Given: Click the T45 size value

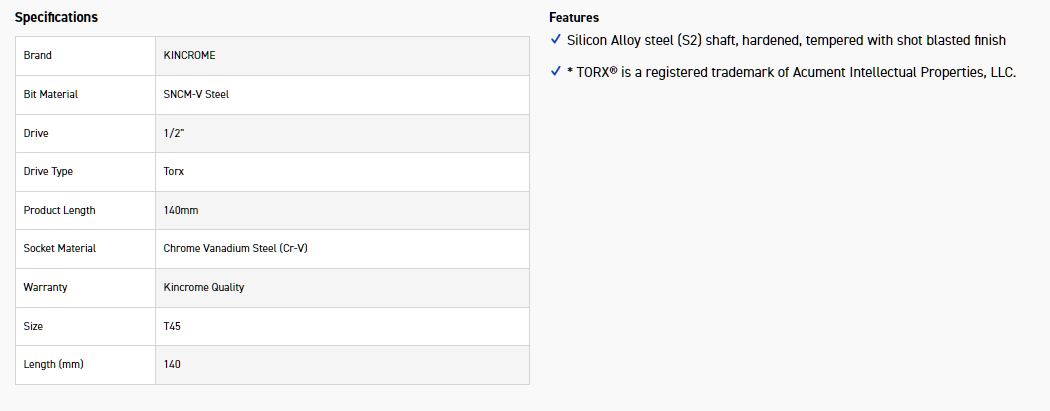Looking at the screenshot, I should pos(172,327).
